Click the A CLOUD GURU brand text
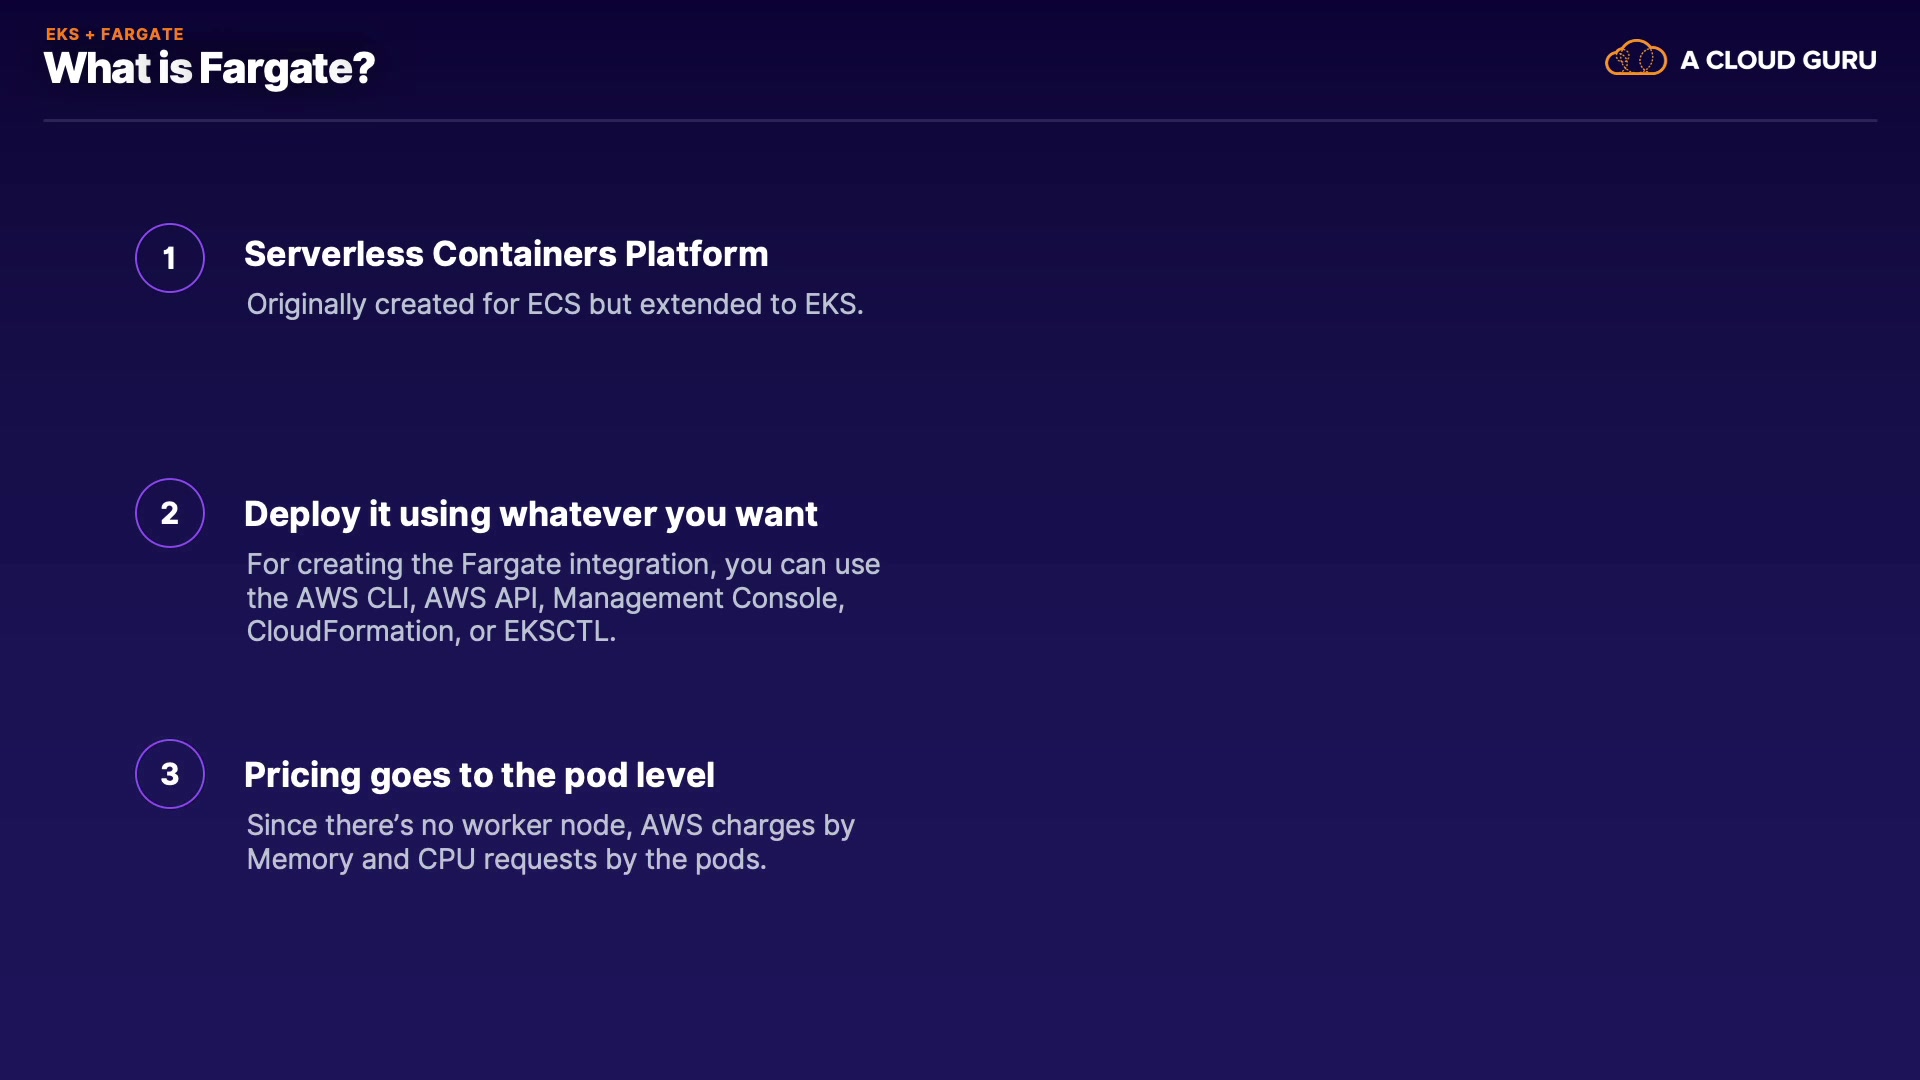The image size is (1920, 1080). [1778, 60]
